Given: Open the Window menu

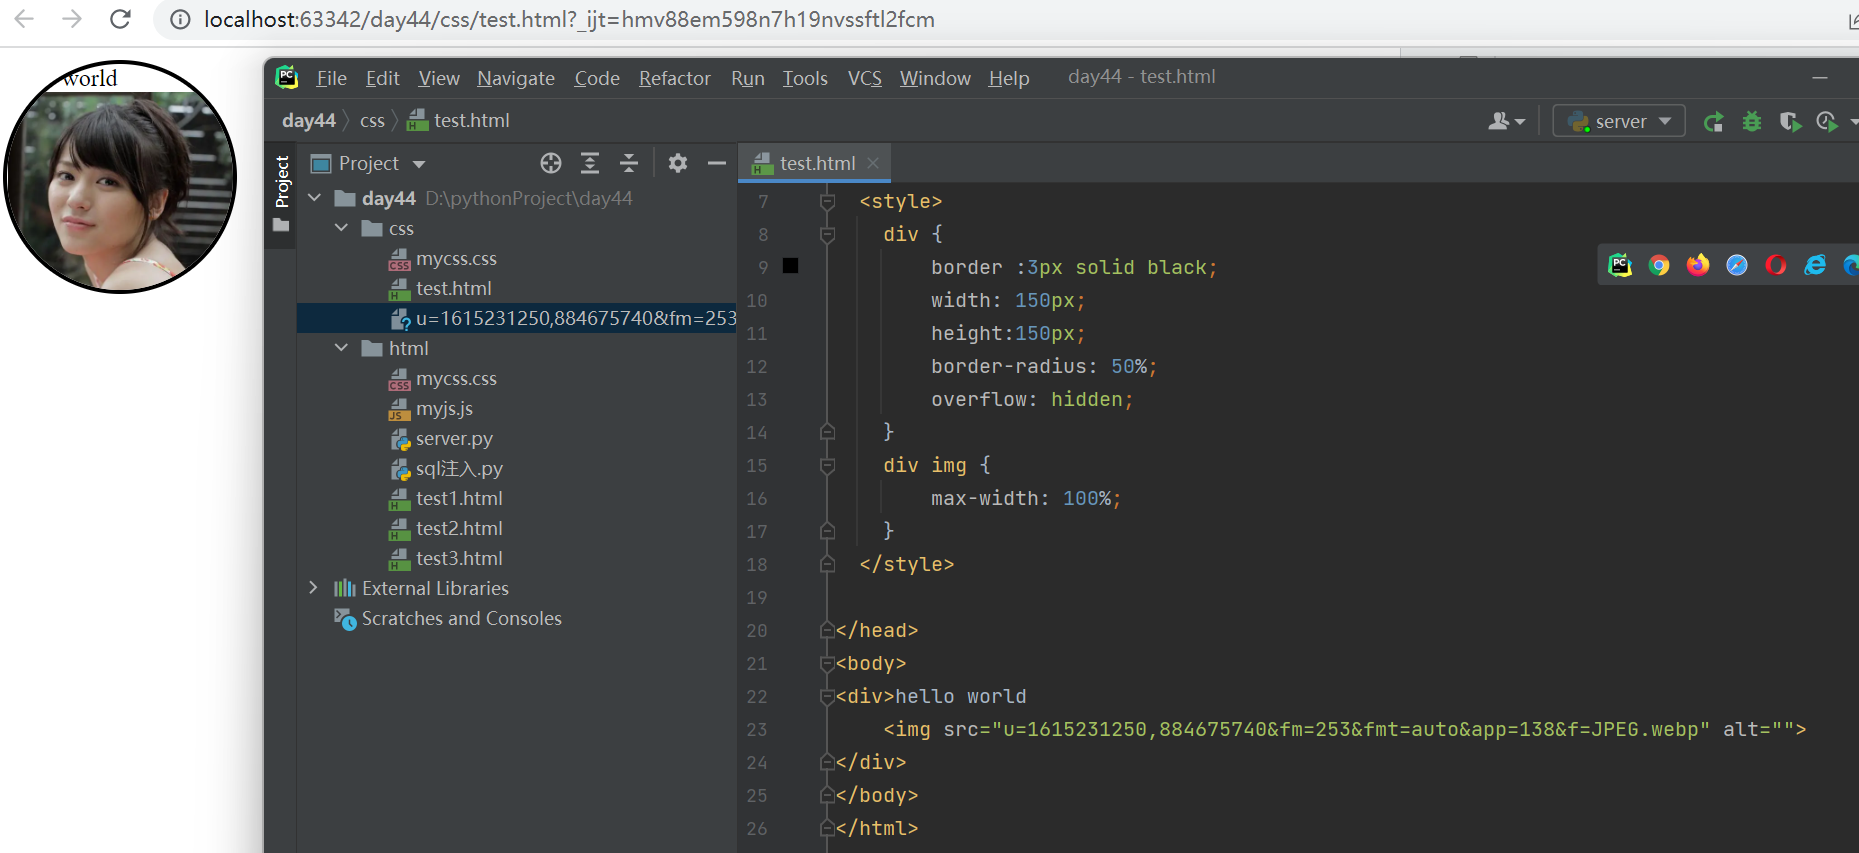Looking at the screenshot, I should click(x=935, y=78).
